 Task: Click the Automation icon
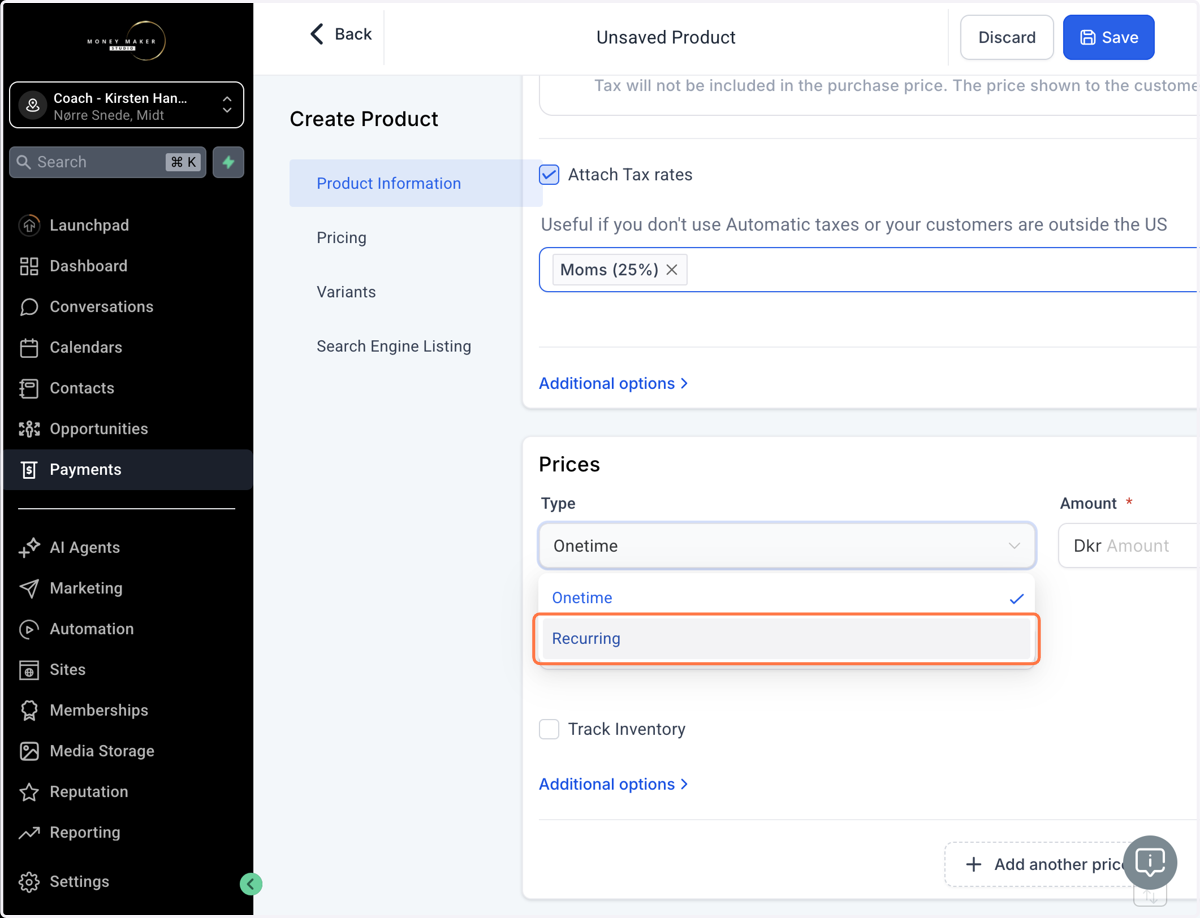click(29, 629)
